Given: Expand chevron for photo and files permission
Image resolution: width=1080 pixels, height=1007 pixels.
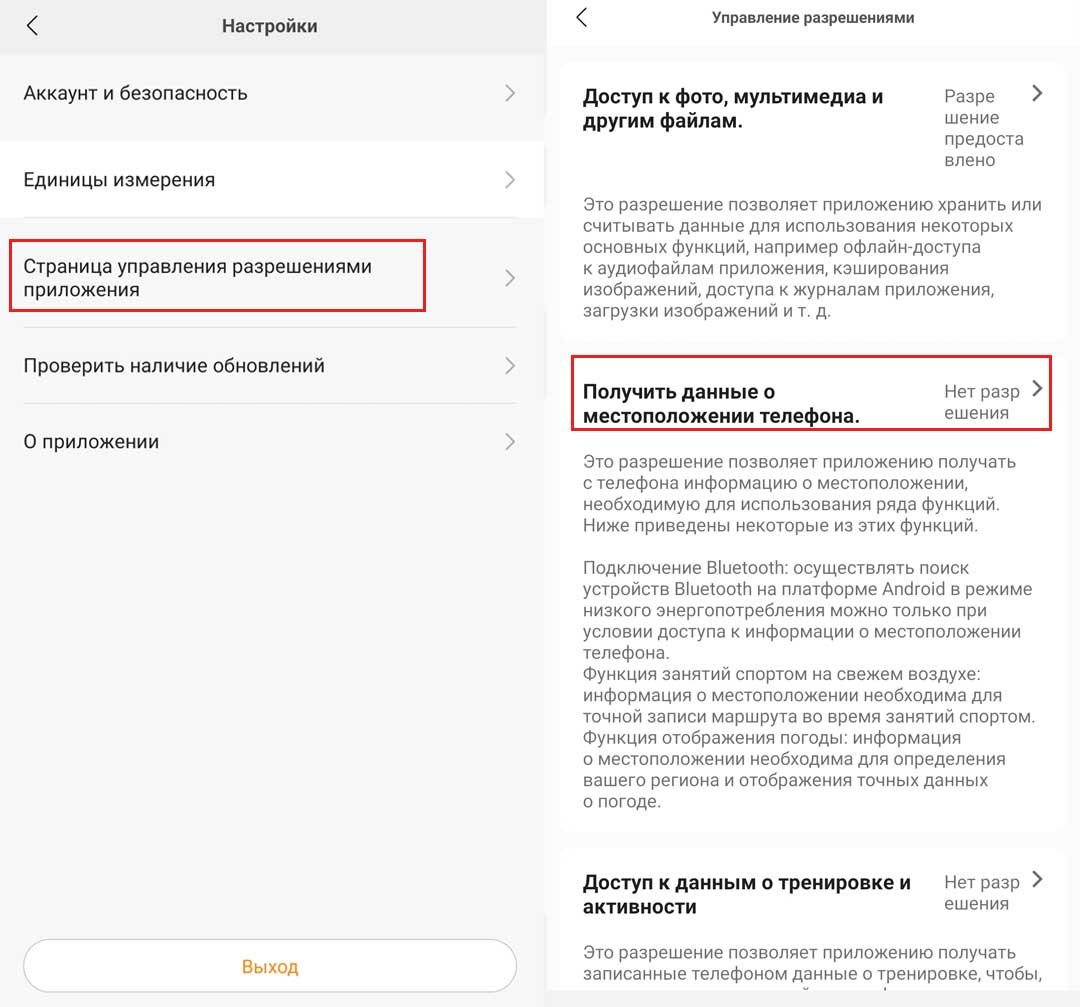Looking at the screenshot, I should (x=1037, y=94).
